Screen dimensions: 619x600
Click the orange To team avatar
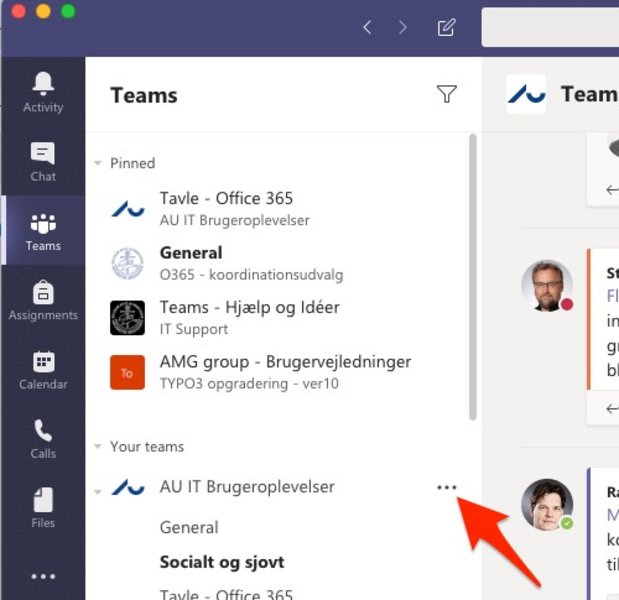point(128,372)
